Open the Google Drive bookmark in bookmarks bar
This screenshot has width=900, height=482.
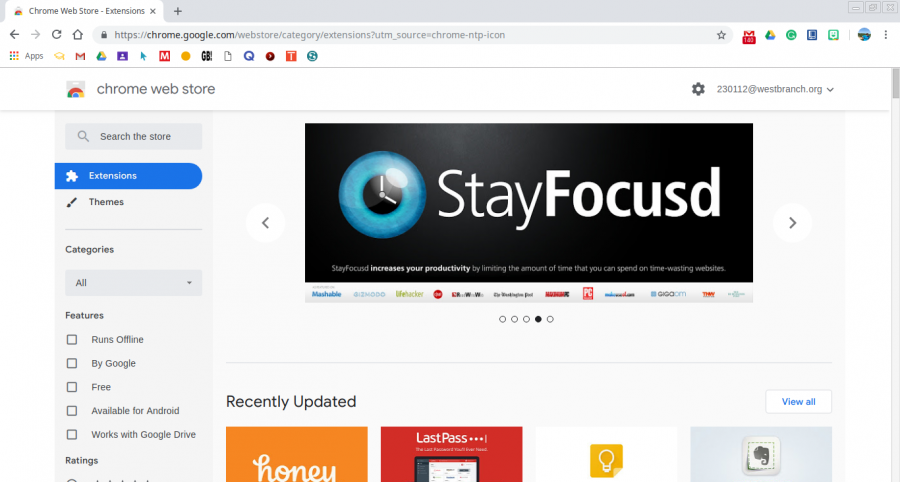pos(101,56)
